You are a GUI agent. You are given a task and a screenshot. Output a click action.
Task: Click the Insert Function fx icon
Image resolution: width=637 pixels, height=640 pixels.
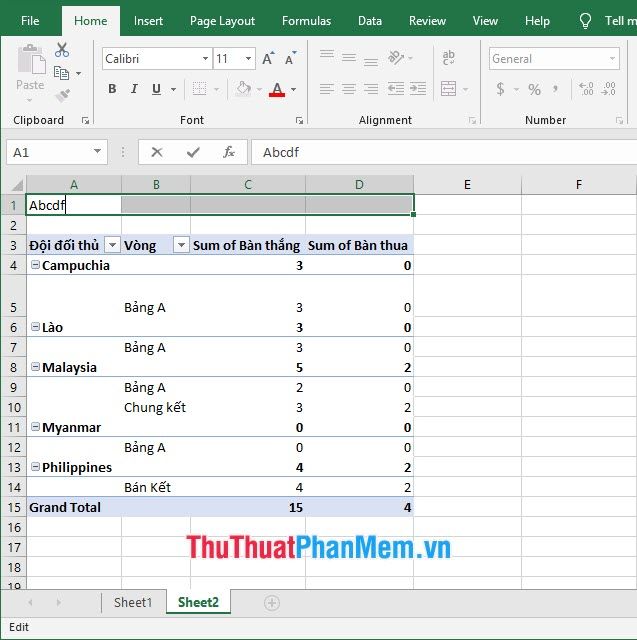click(229, 152)
